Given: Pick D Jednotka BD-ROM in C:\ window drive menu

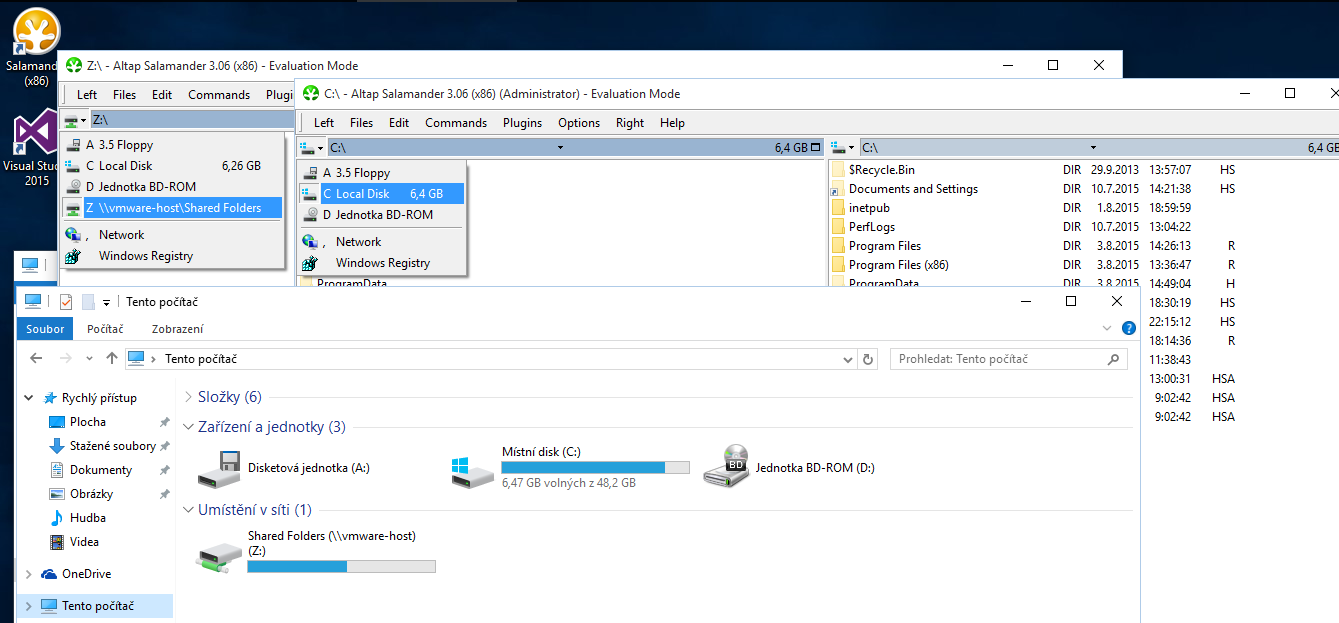Looking at the screenshot, I should 382,215.
